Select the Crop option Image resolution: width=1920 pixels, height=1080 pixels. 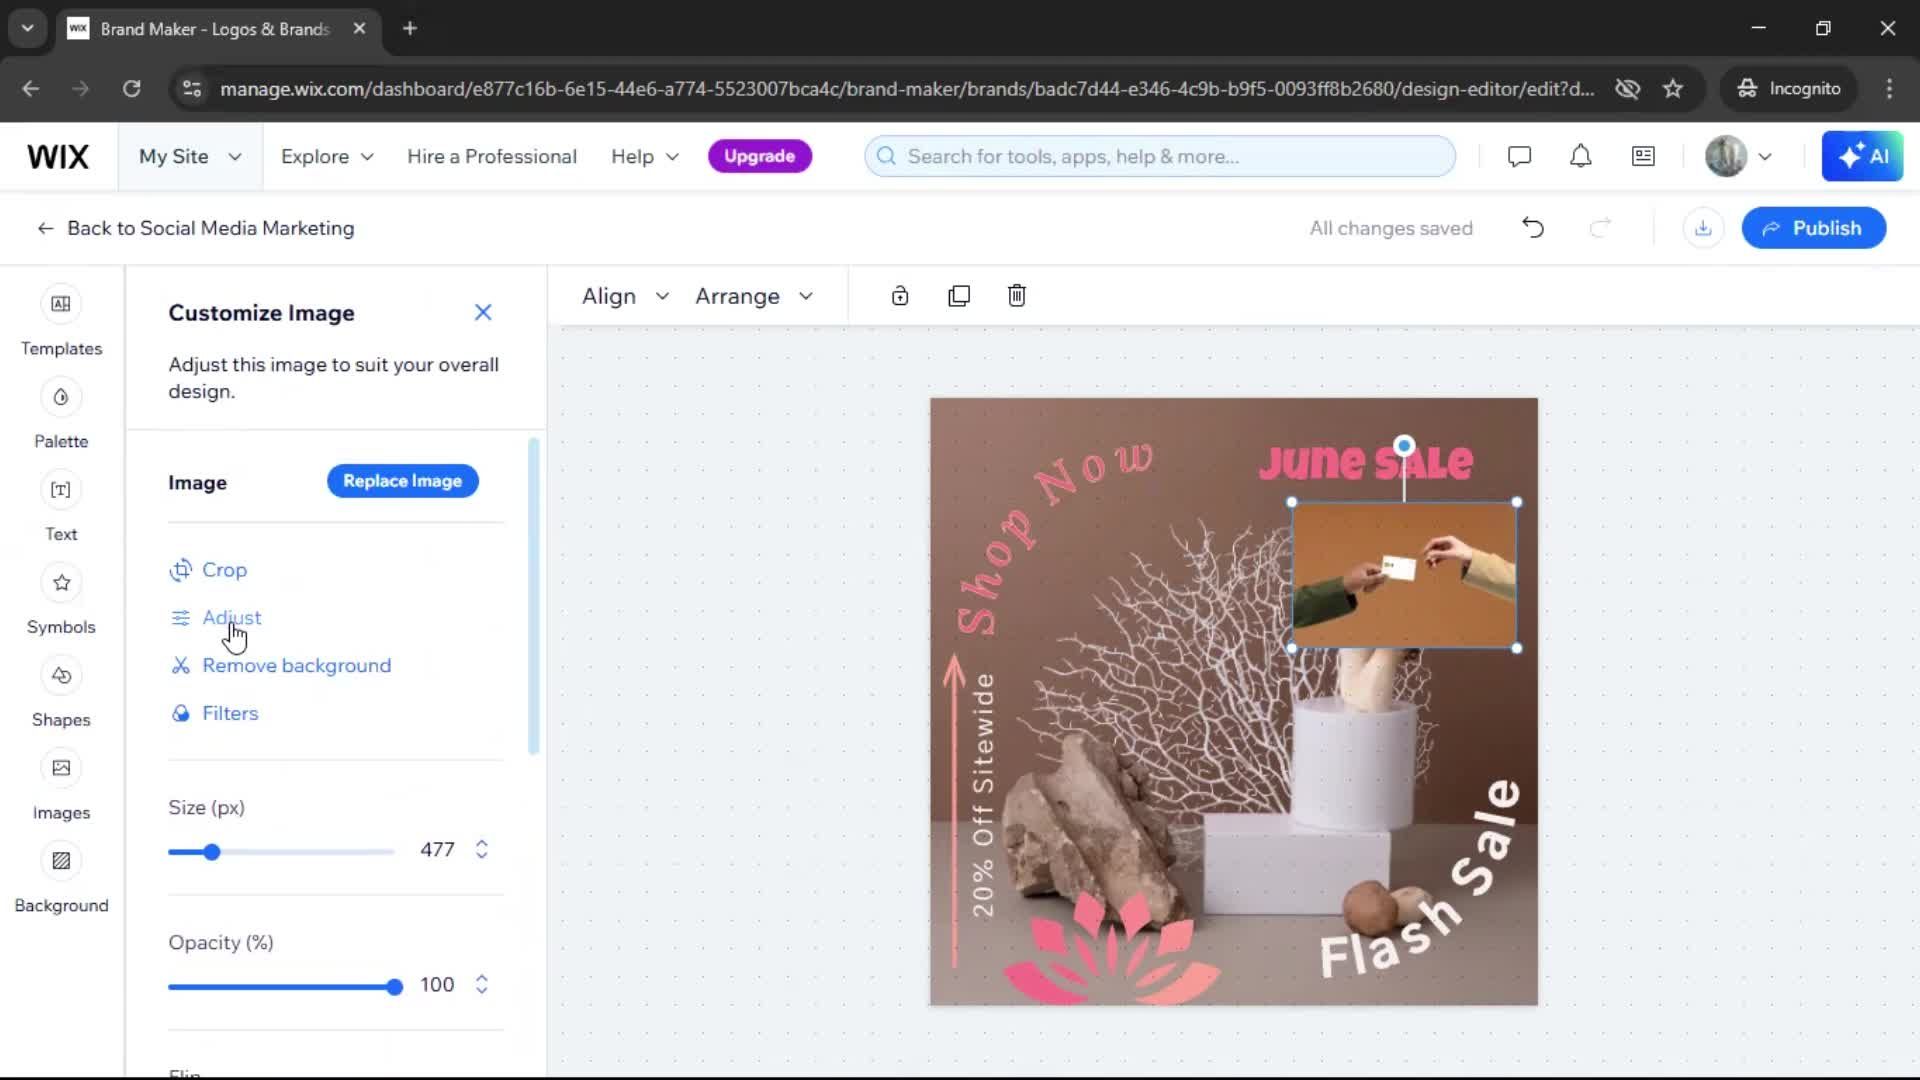[x=208, y=569]
